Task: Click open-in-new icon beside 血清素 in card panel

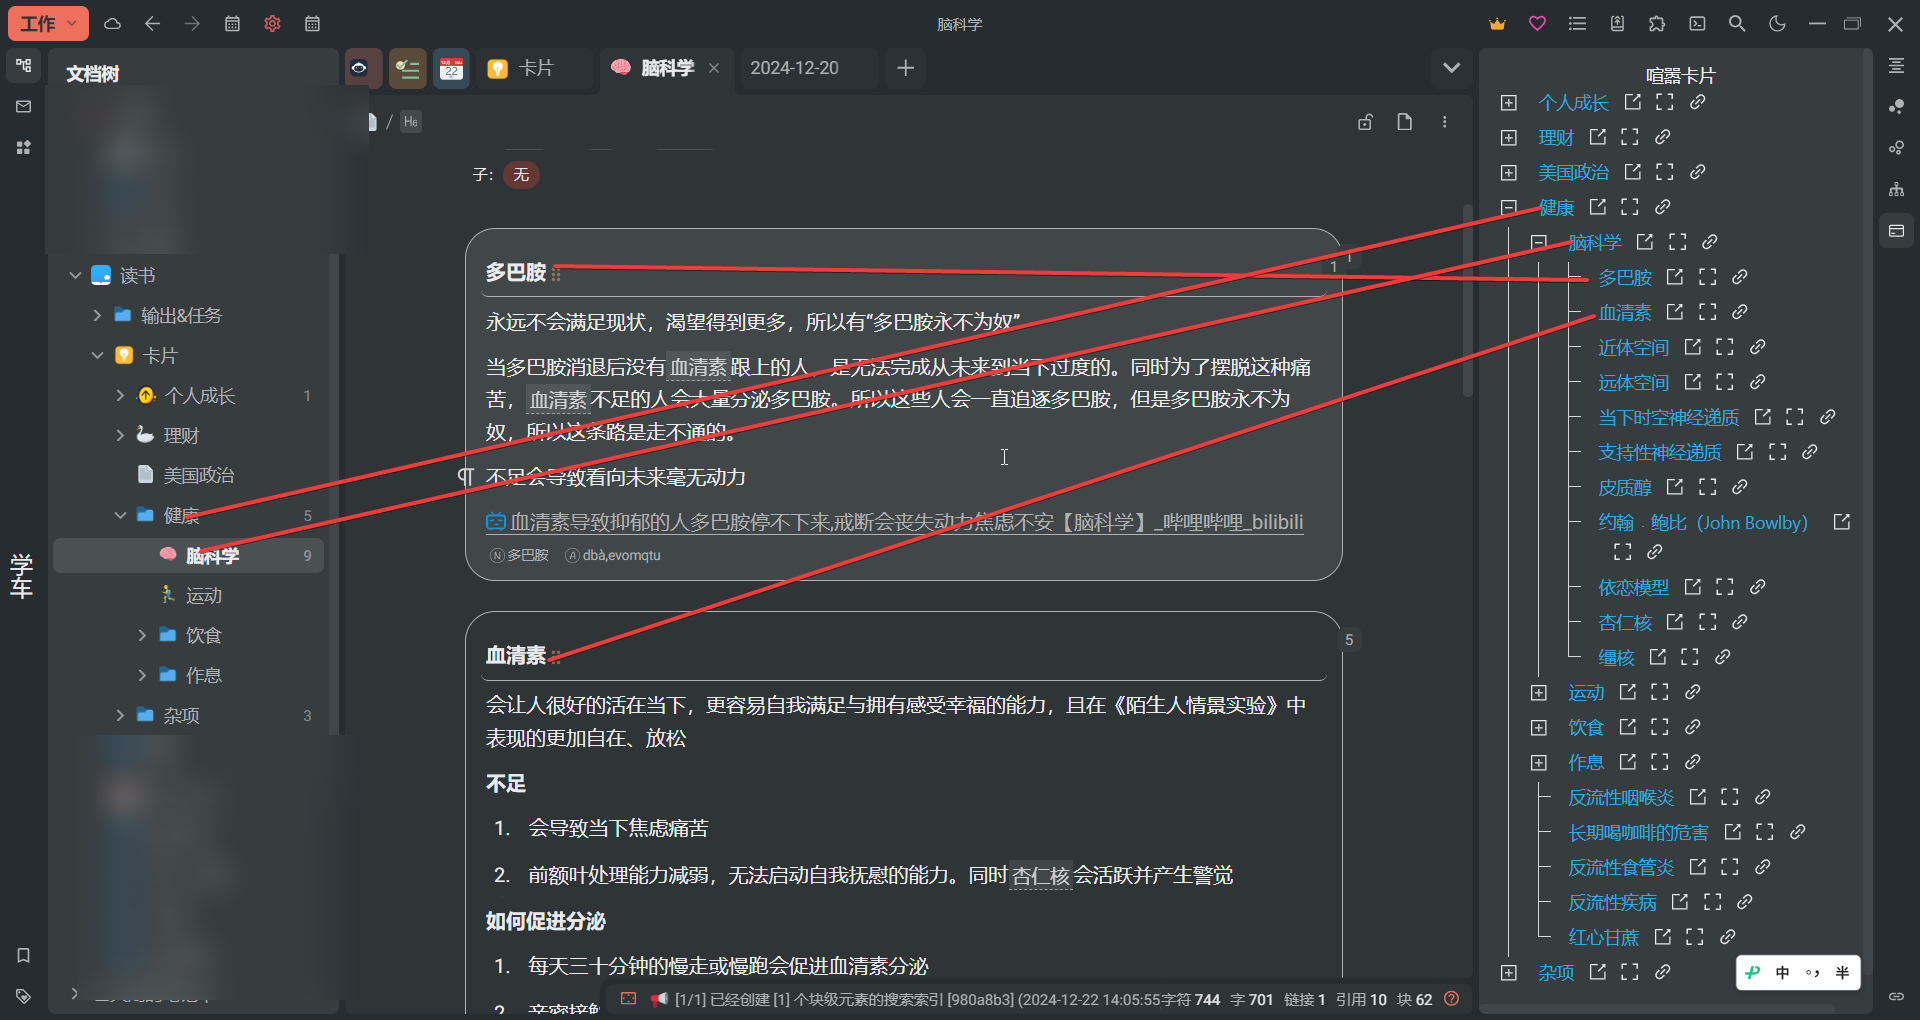Action: click(1675, 312)
